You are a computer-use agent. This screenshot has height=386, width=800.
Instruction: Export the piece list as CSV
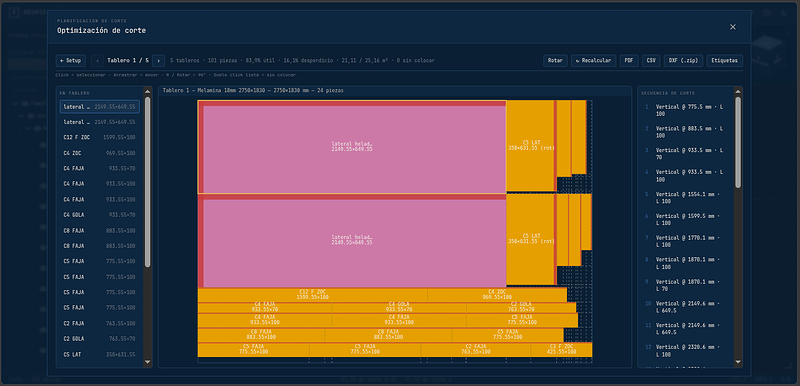[651, 61]
